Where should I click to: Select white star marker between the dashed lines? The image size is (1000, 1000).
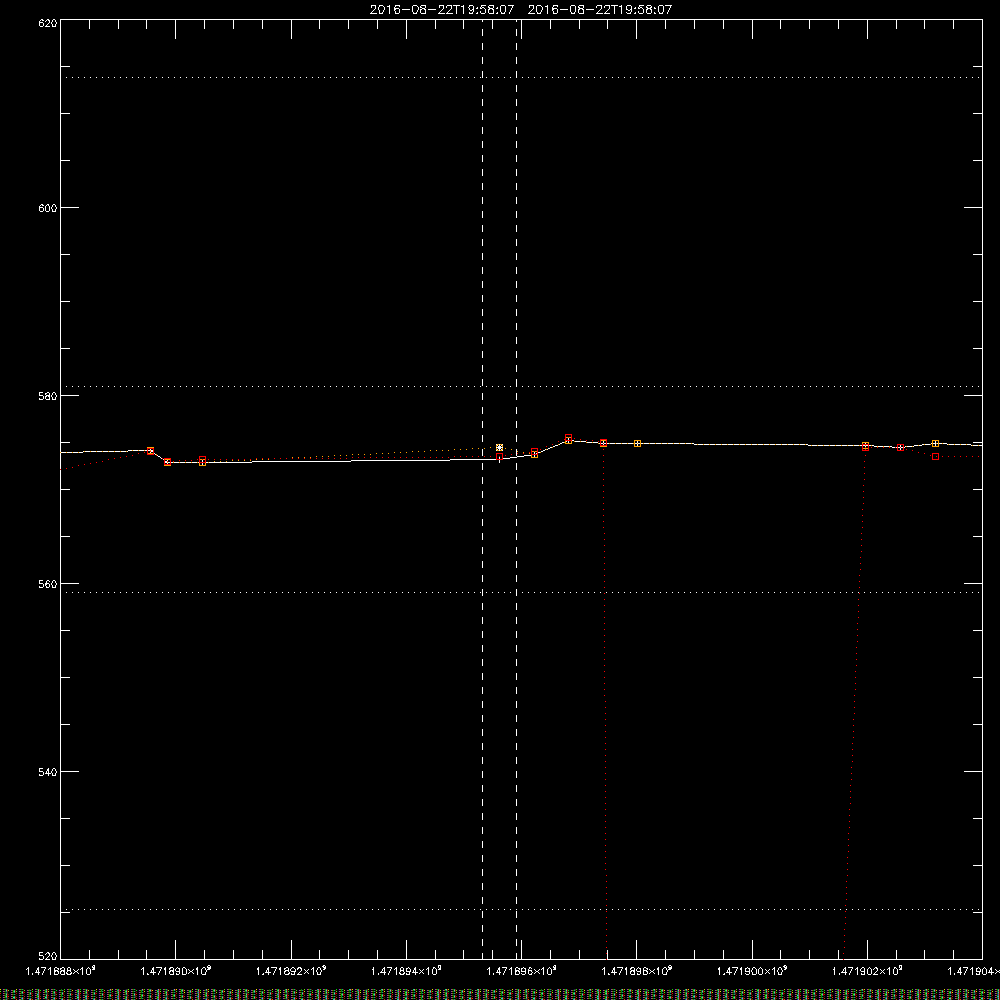[499, 448]
